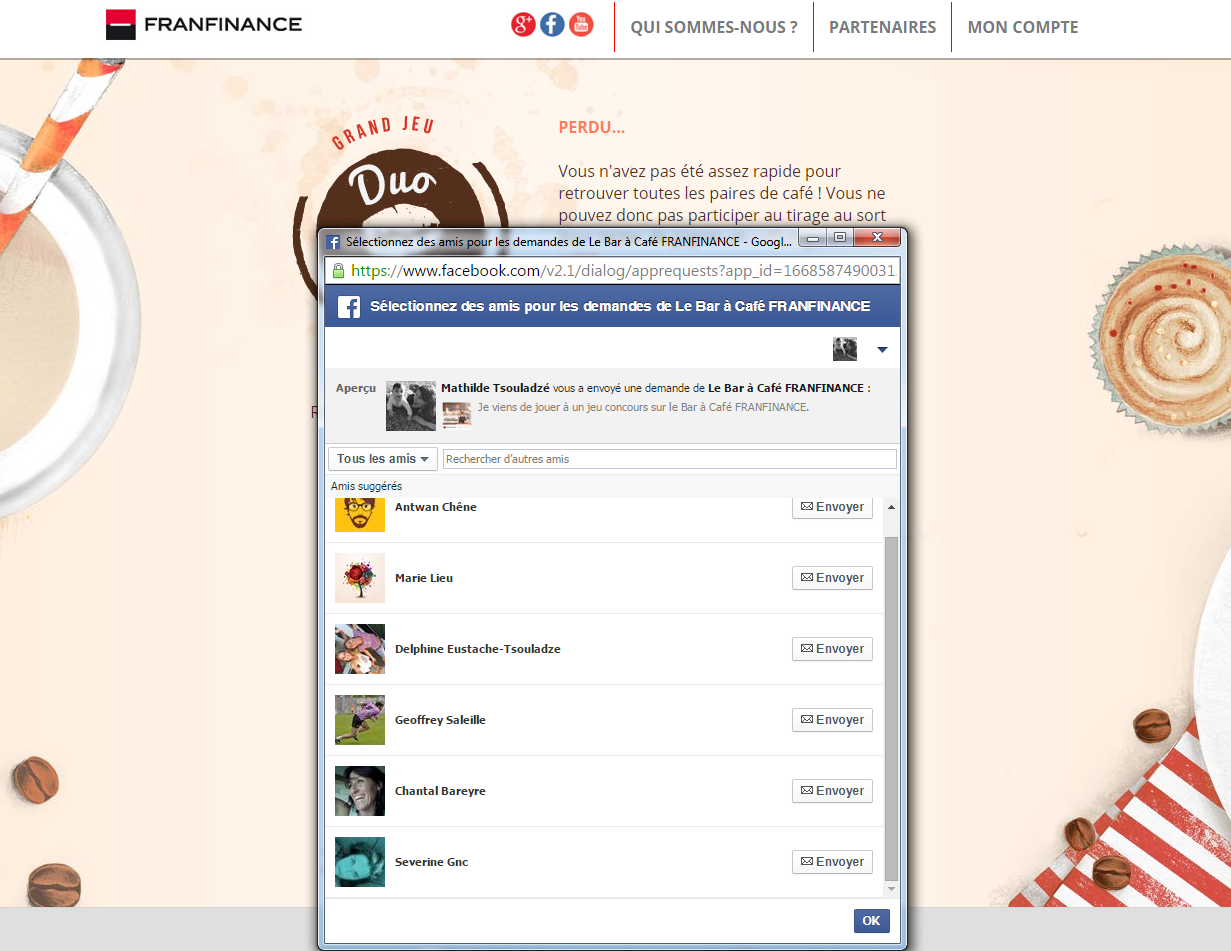Click Chantal Bareyre's profile picture
The image size is (1231, 951).
pyautogui.click(x=360, y=791)
